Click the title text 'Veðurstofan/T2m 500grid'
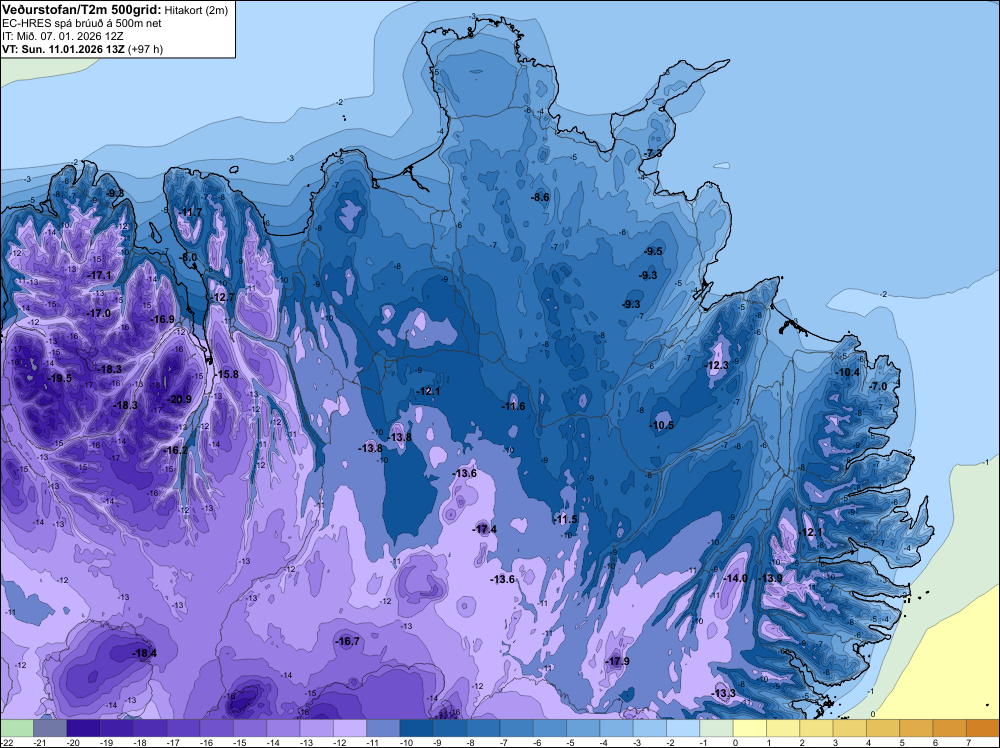This screenshot has width=1000, height=748. coord(82,10)
